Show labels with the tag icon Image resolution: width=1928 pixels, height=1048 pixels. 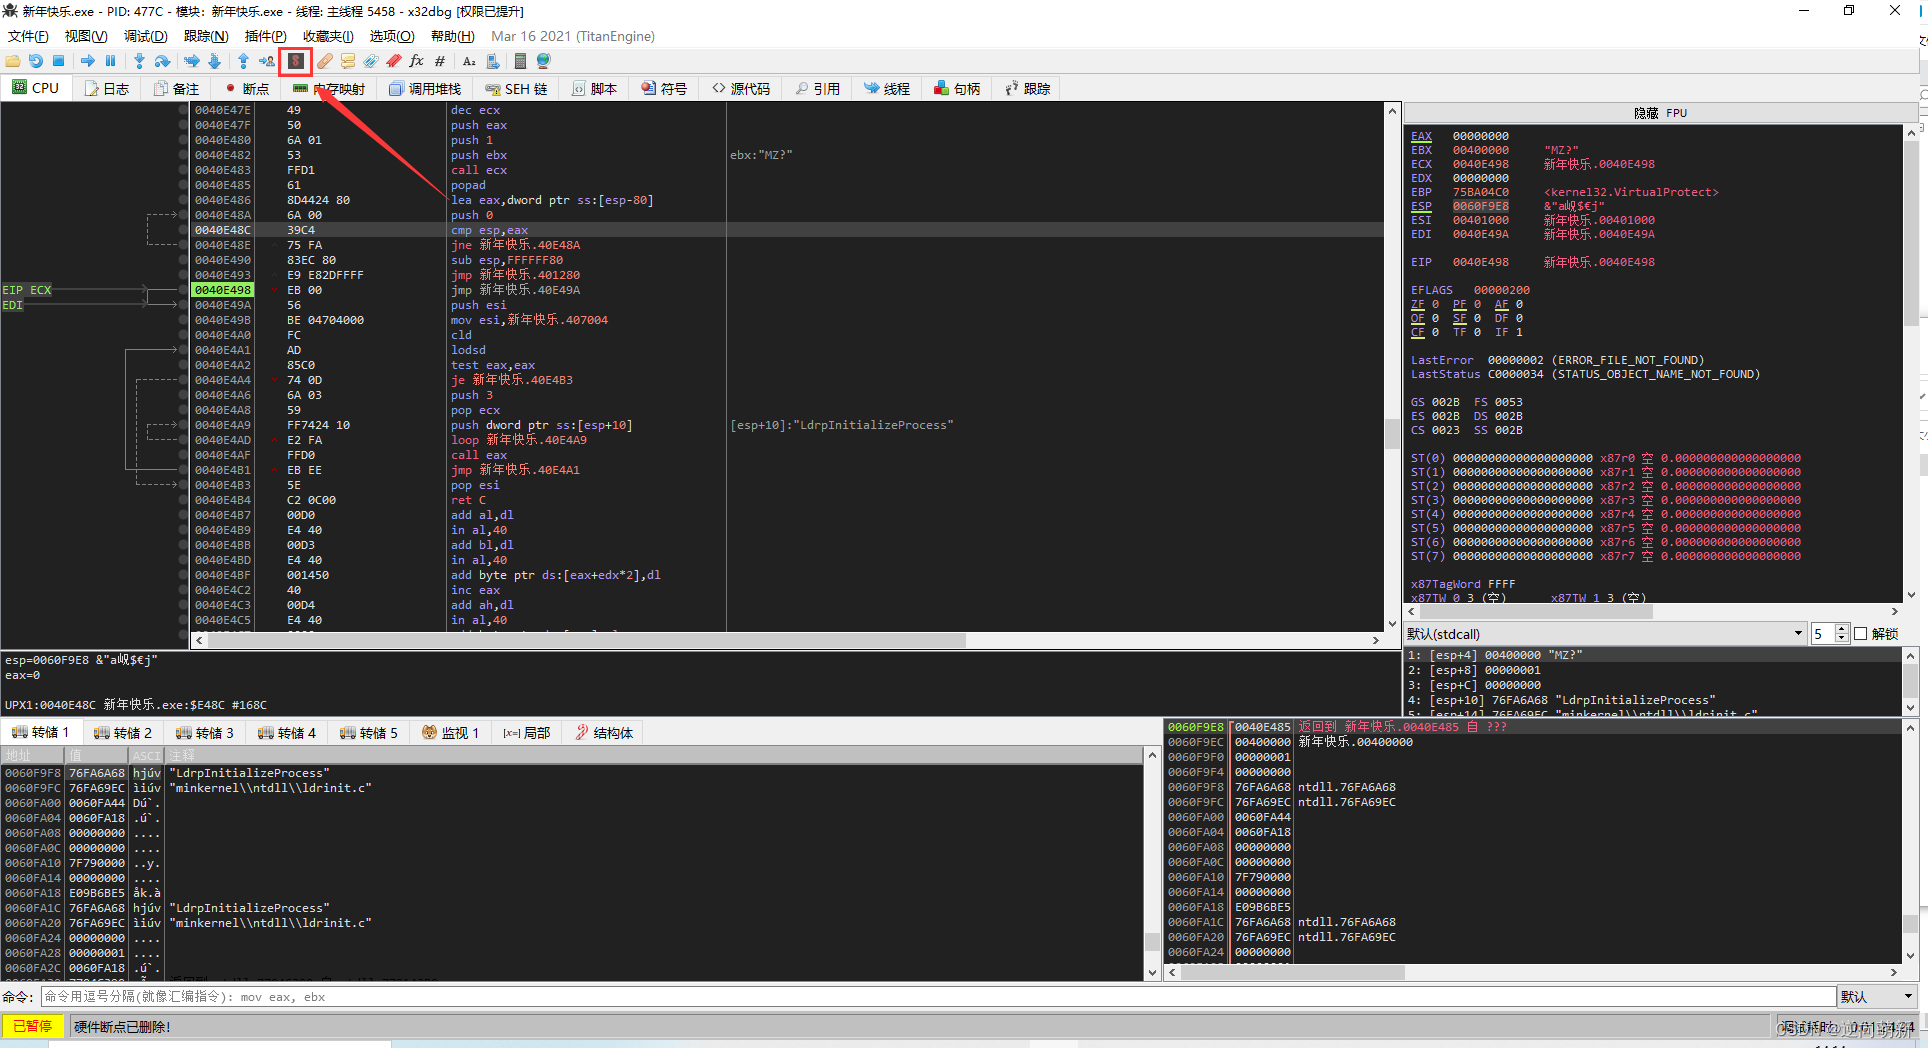[x=371, y=61]
